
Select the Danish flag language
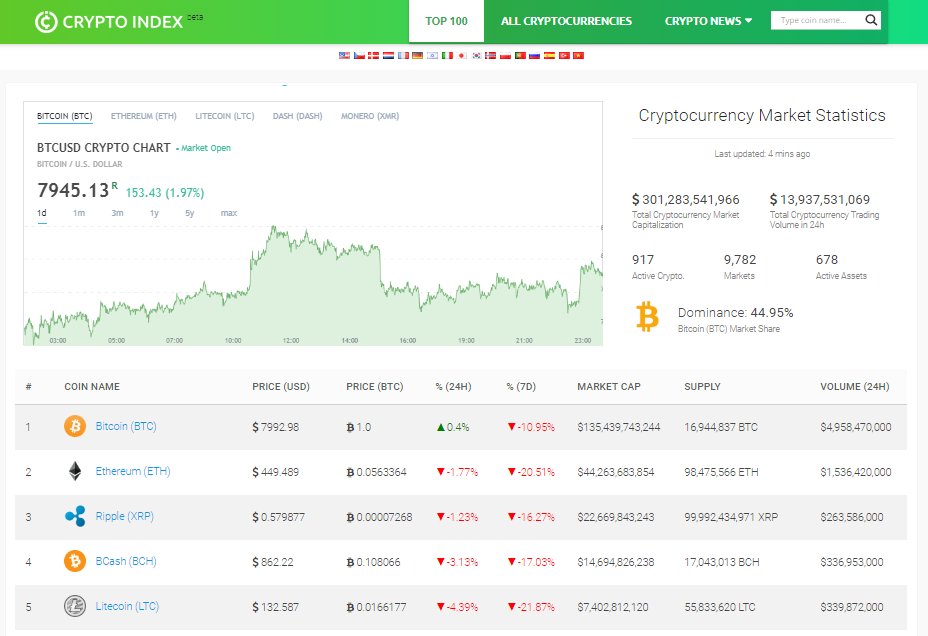pos(373,56)
